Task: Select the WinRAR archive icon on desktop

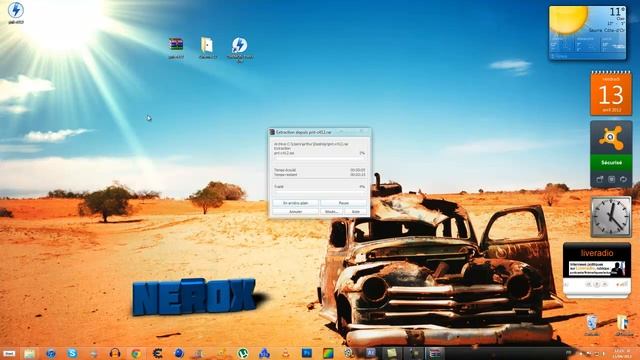Action: tap(176, 48)
